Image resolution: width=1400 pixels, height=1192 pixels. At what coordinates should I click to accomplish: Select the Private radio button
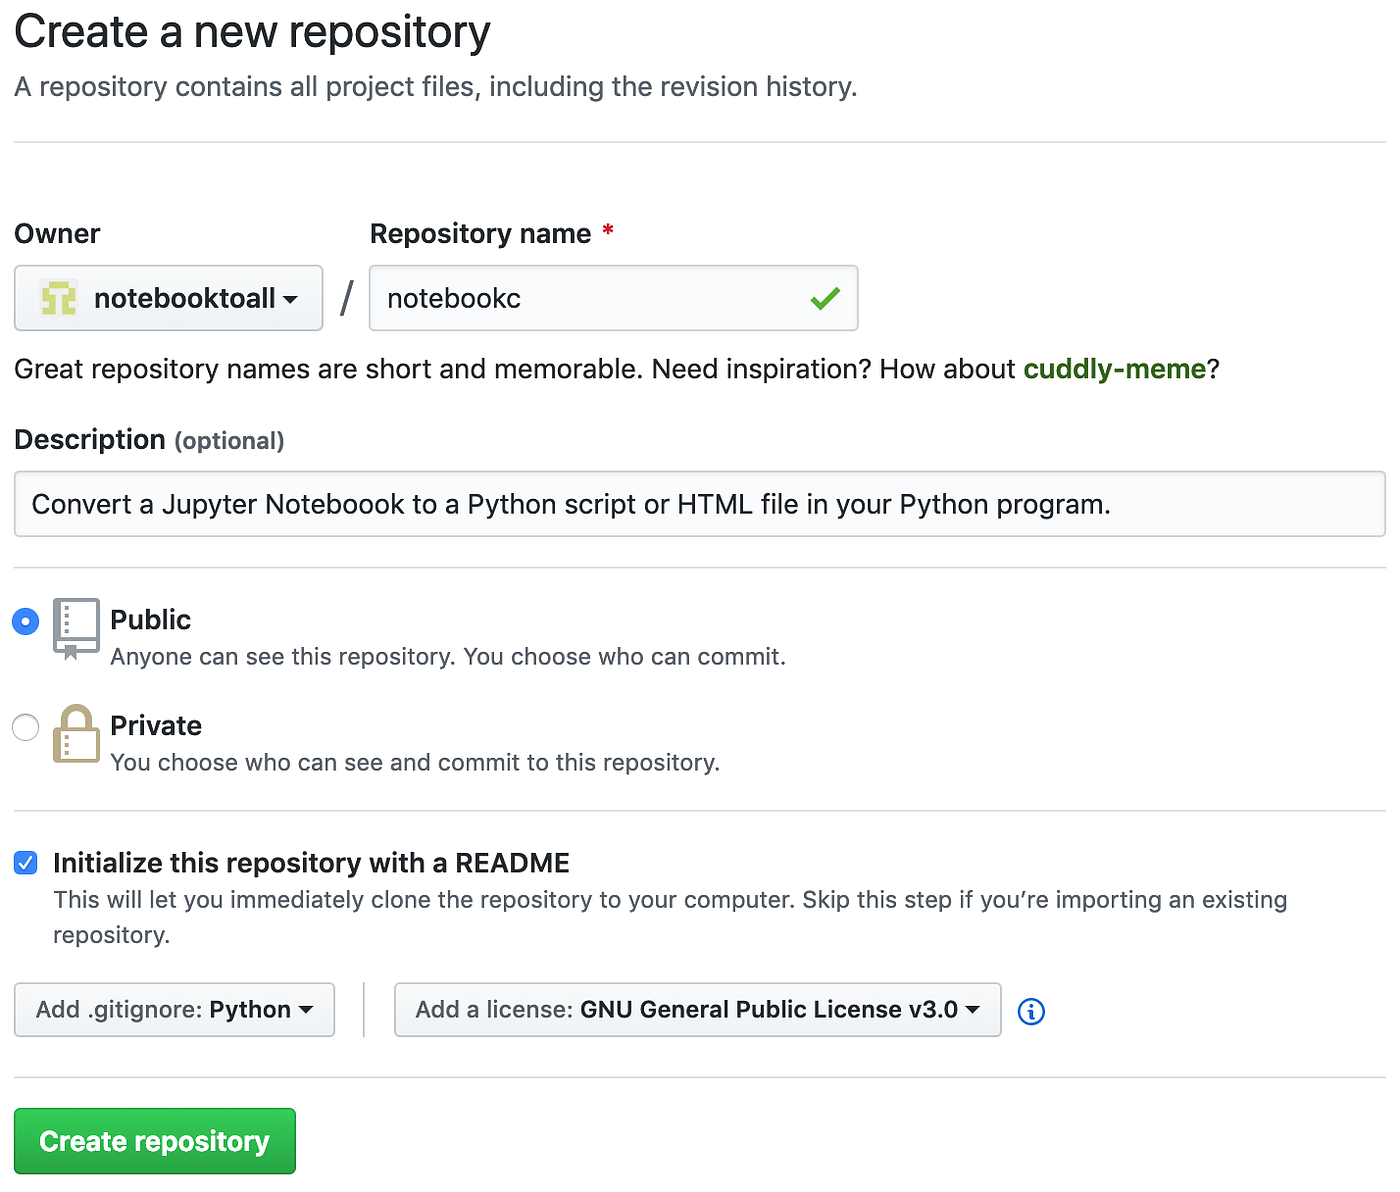tap(26, 727)
